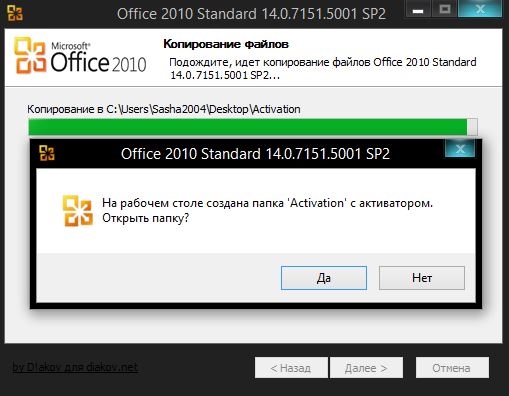The width and height of the screenshot is (509, 396).
Task: Click the Открыть папку? message text
Action: [145, 218]
